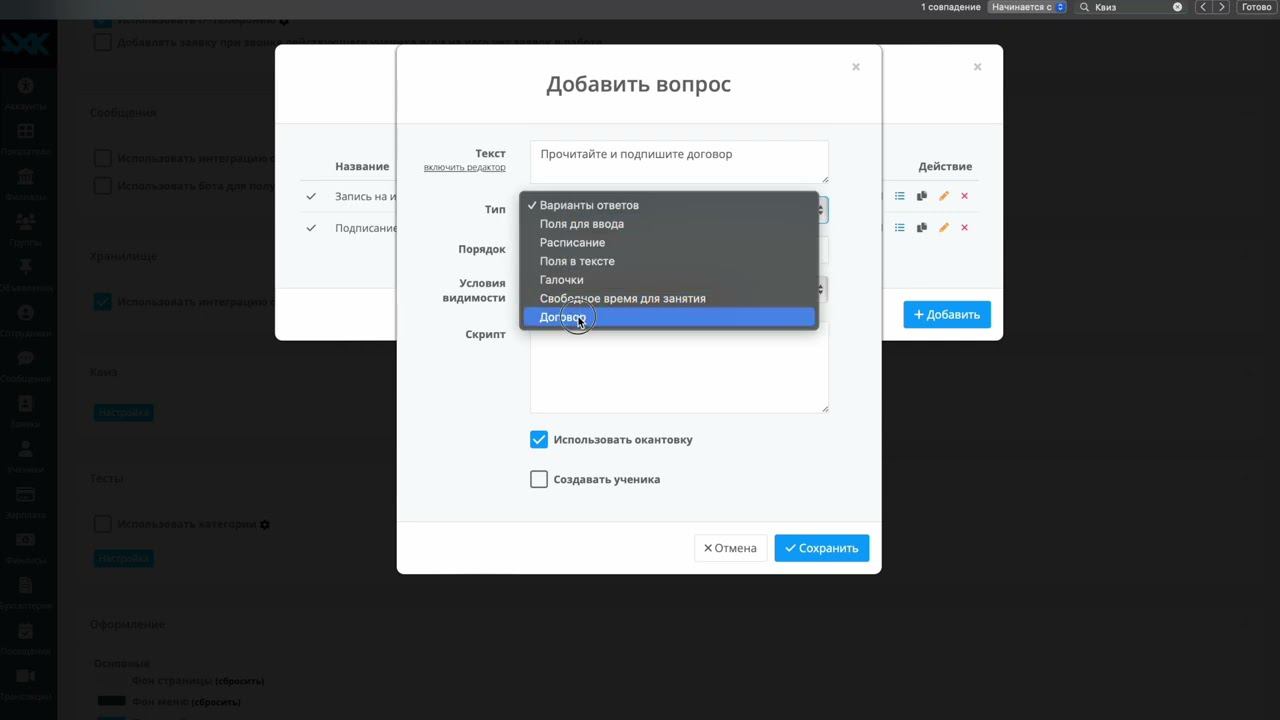The image size is (1280, 720).
Task: Toggle the checkmark on the Запись row
Action: tap(311, 196)
